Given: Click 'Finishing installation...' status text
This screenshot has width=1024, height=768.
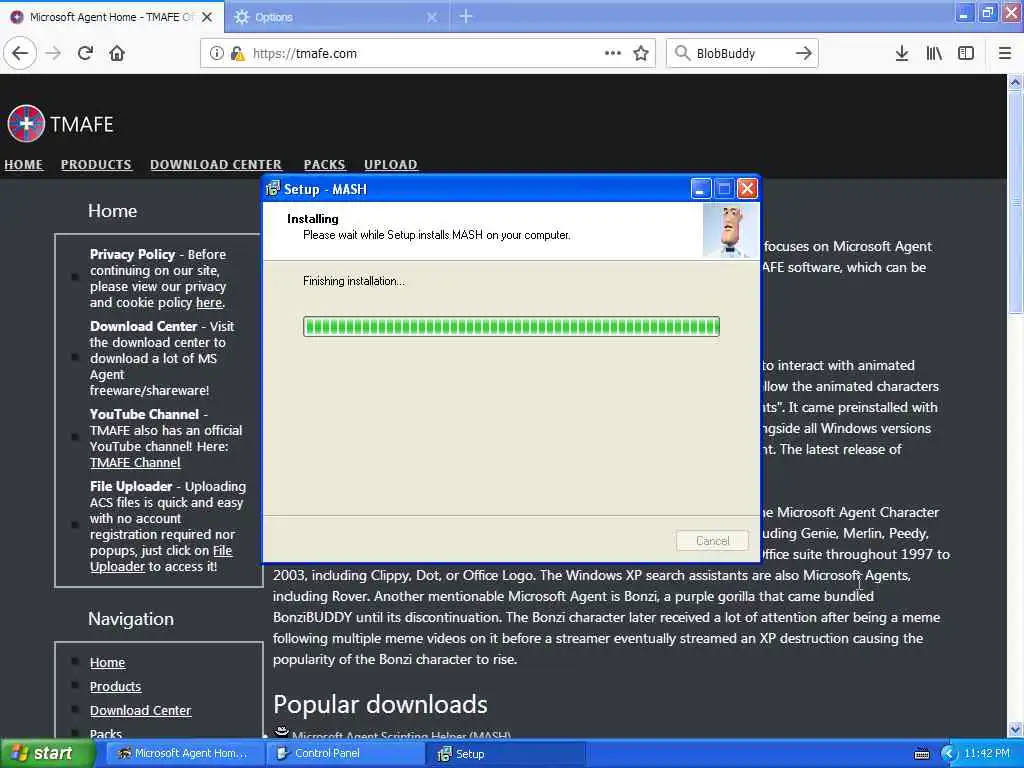Looking at the screenshot, I should click(x=354, y=281).
